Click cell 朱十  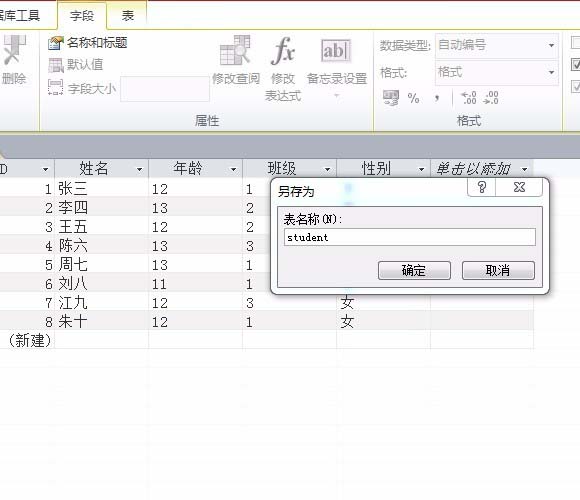[101, 322]
